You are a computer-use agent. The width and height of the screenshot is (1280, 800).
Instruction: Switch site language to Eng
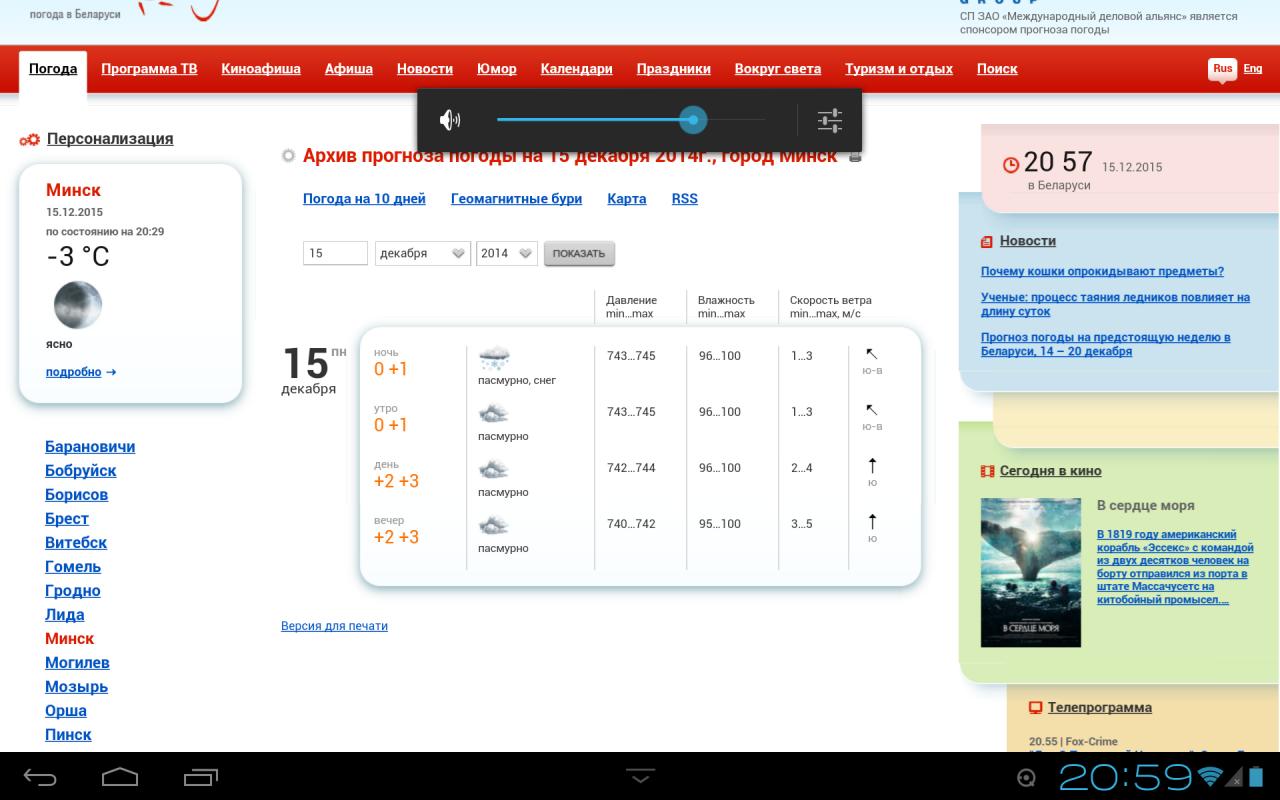1252,69
